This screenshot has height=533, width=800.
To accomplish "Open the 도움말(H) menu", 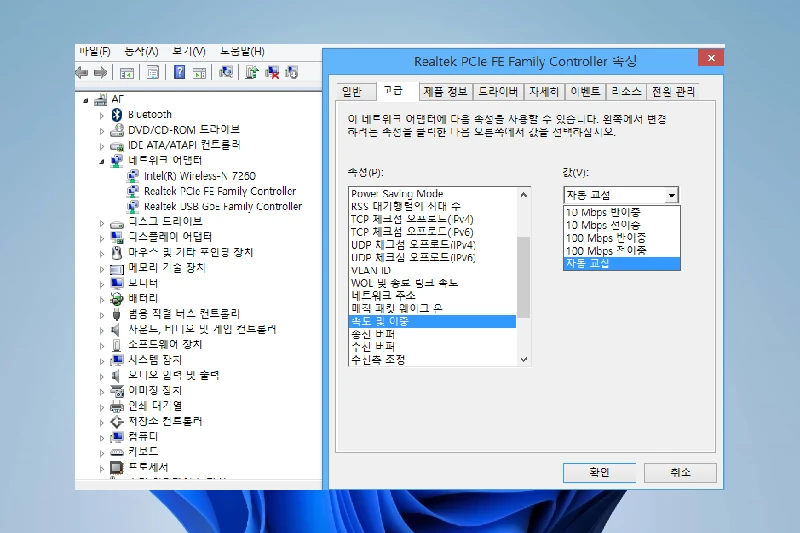I will (x=242, y=51).
